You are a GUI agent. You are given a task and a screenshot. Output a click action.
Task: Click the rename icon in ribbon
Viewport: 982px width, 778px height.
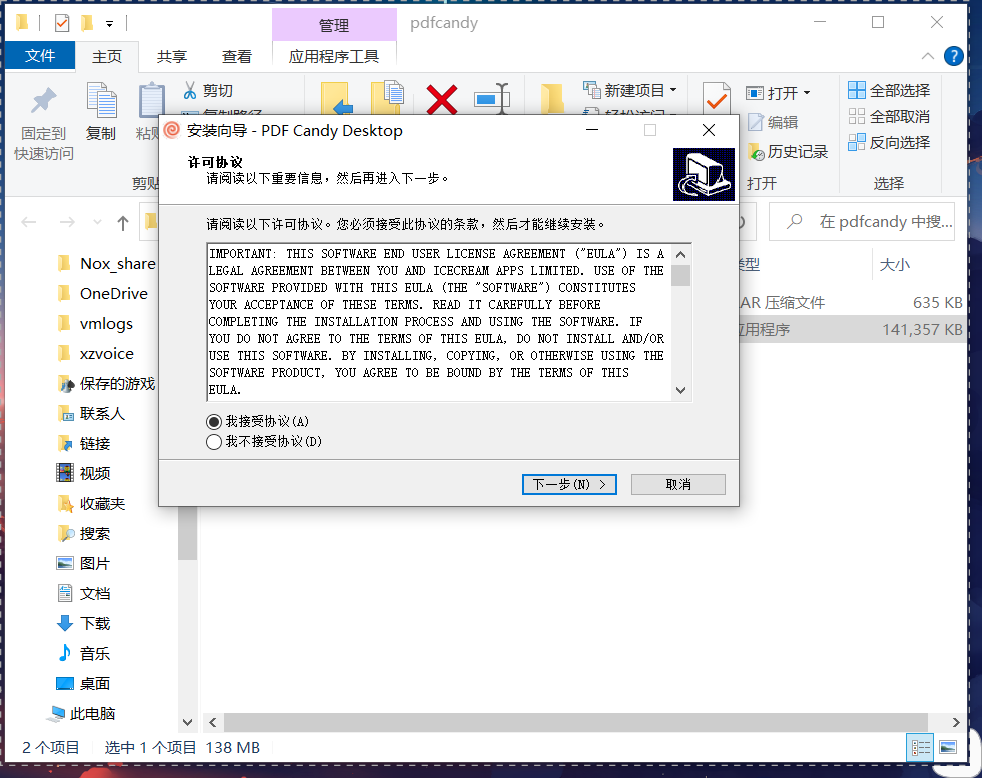(492, 99)
